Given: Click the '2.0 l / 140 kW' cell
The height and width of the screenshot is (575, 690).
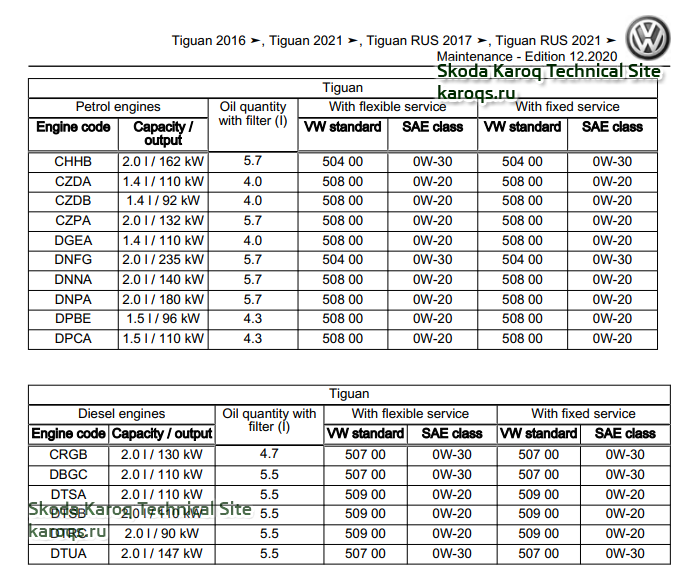Looking at the screenshot, I should [163, 279].
